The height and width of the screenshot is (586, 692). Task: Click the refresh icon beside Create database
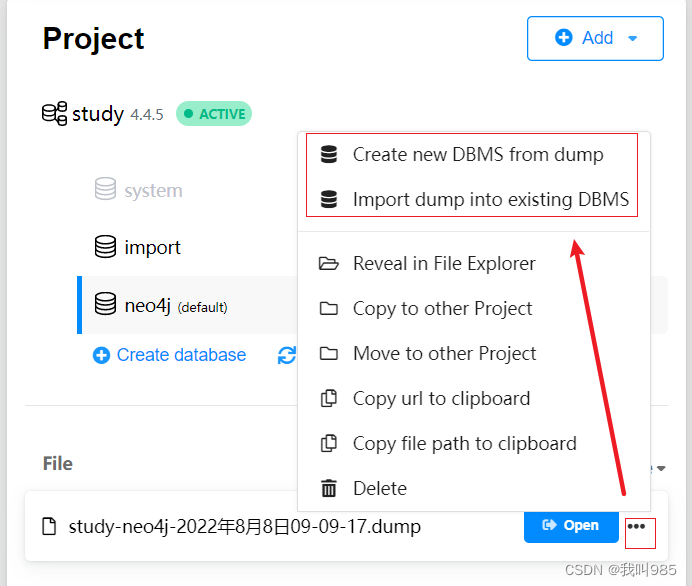[287, 355]
